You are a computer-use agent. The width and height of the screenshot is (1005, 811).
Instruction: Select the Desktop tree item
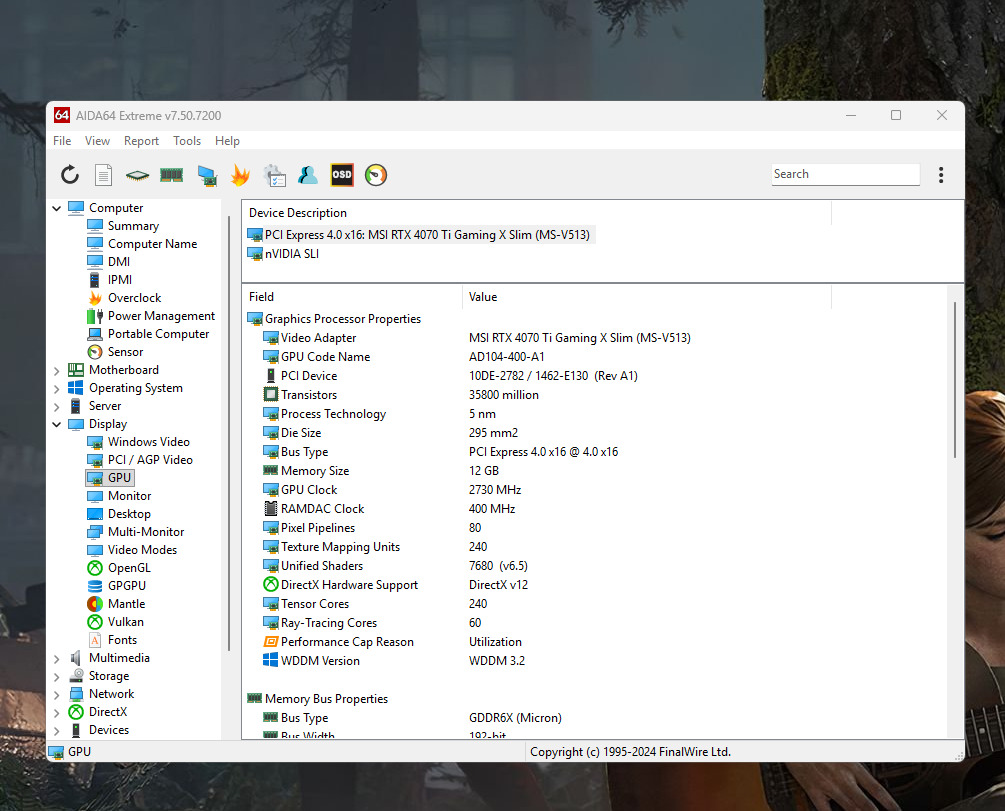(x=119, y=514)
